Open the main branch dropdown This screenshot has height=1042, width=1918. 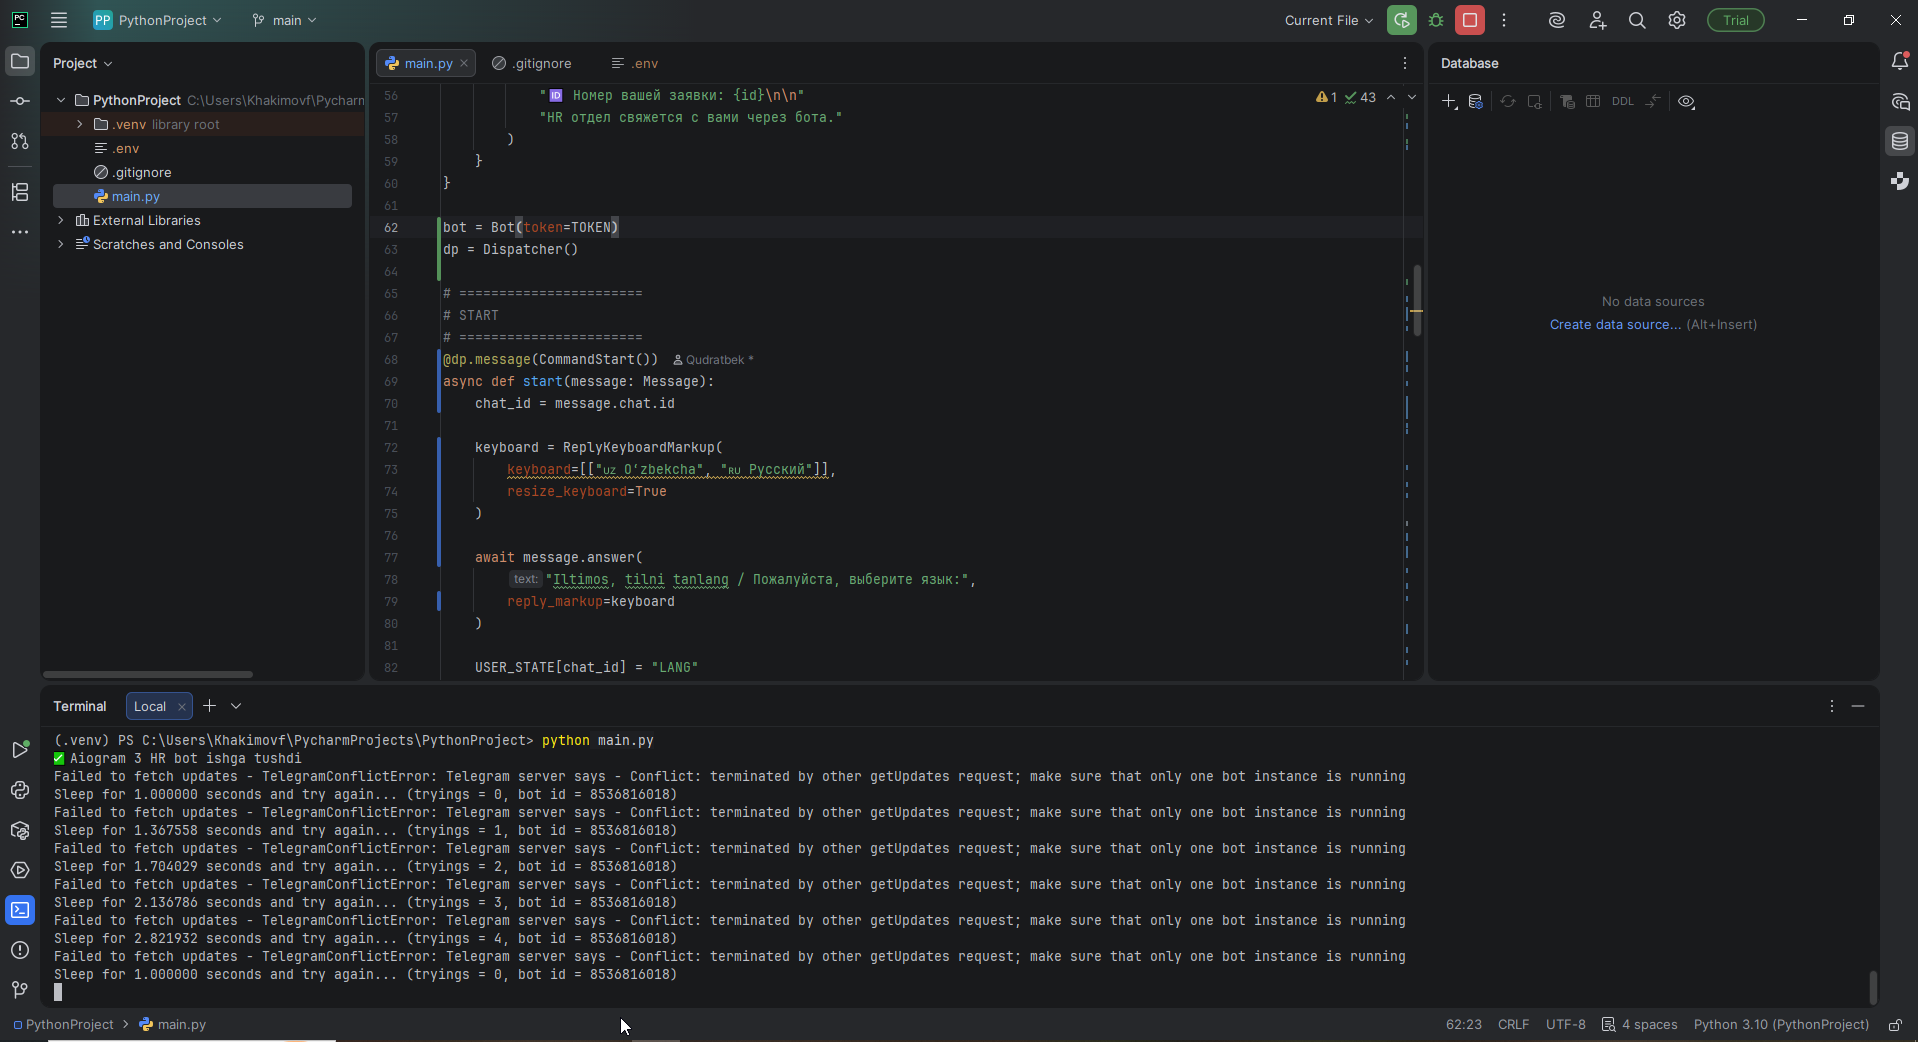285,20
